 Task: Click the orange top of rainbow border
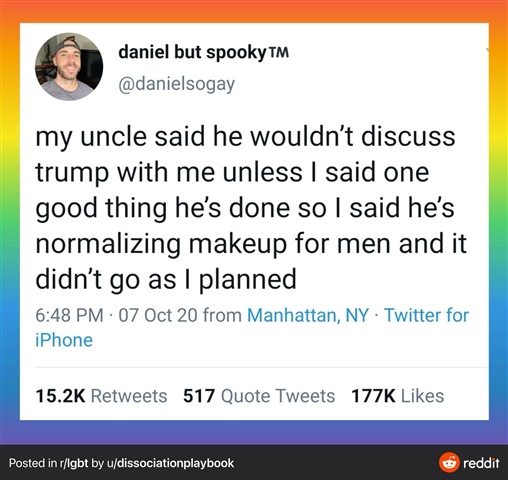(254, 11)
